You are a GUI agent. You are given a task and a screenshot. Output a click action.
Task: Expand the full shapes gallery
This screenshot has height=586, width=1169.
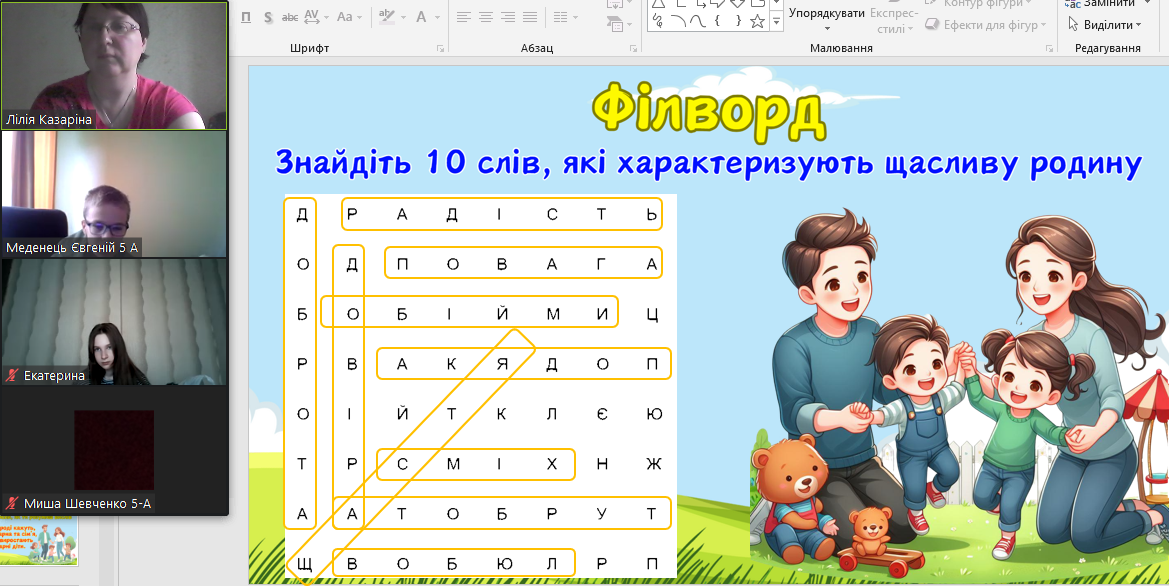(x=776, y=22)
